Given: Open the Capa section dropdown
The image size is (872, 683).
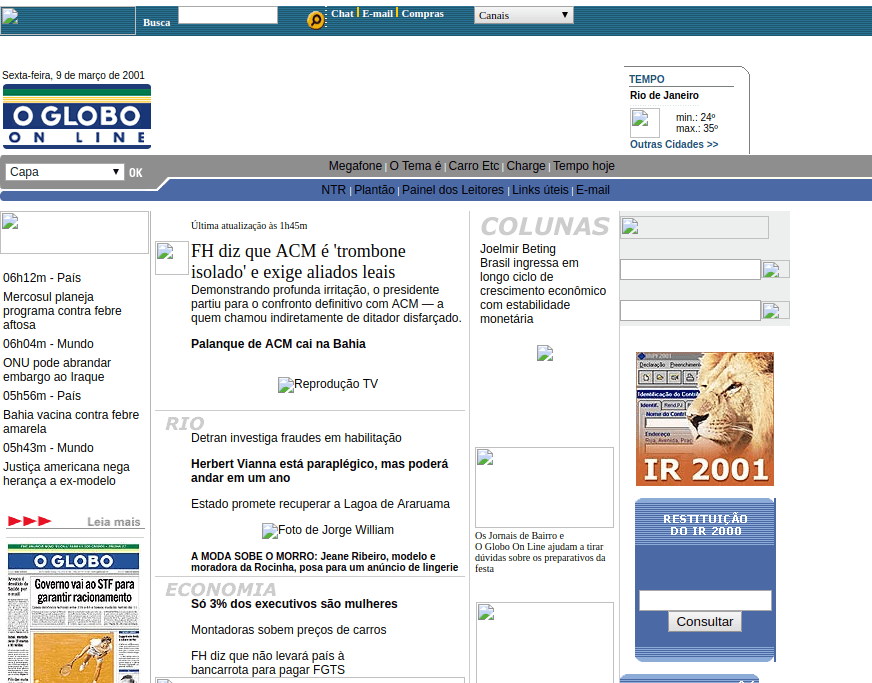Looking at the screenshot, I should [64, 172].
